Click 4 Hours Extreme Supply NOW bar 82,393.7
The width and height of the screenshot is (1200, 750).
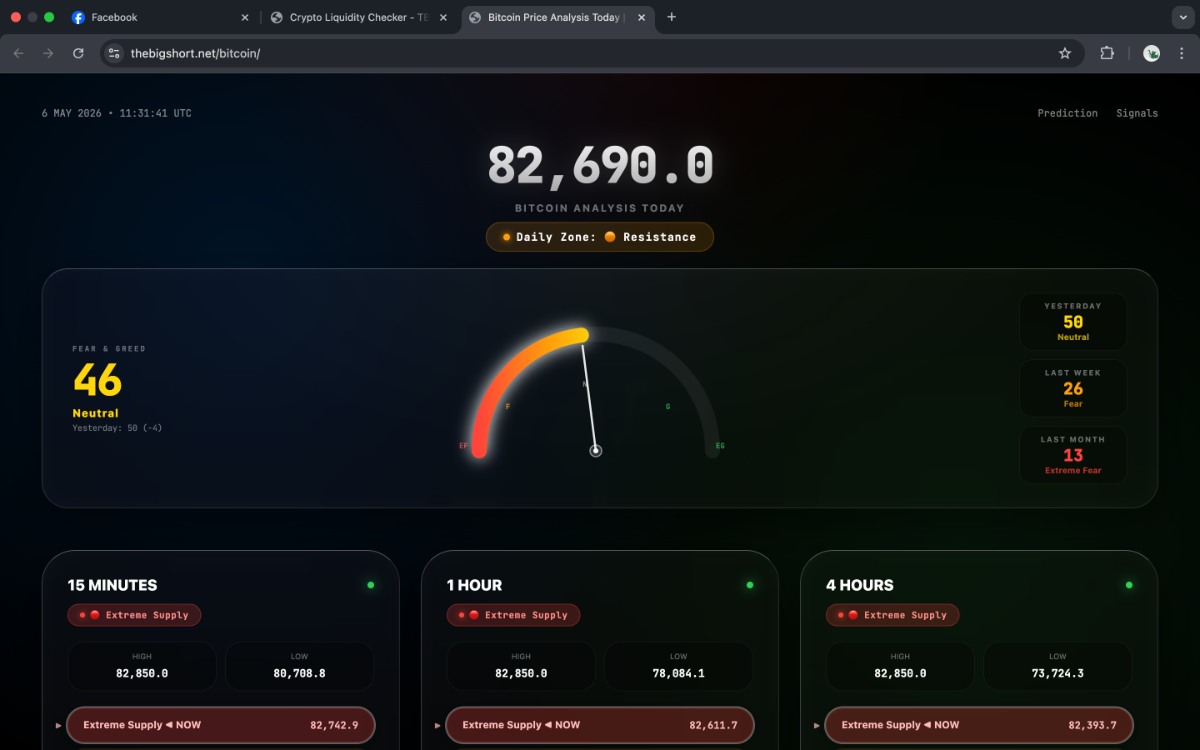(979, 725)
